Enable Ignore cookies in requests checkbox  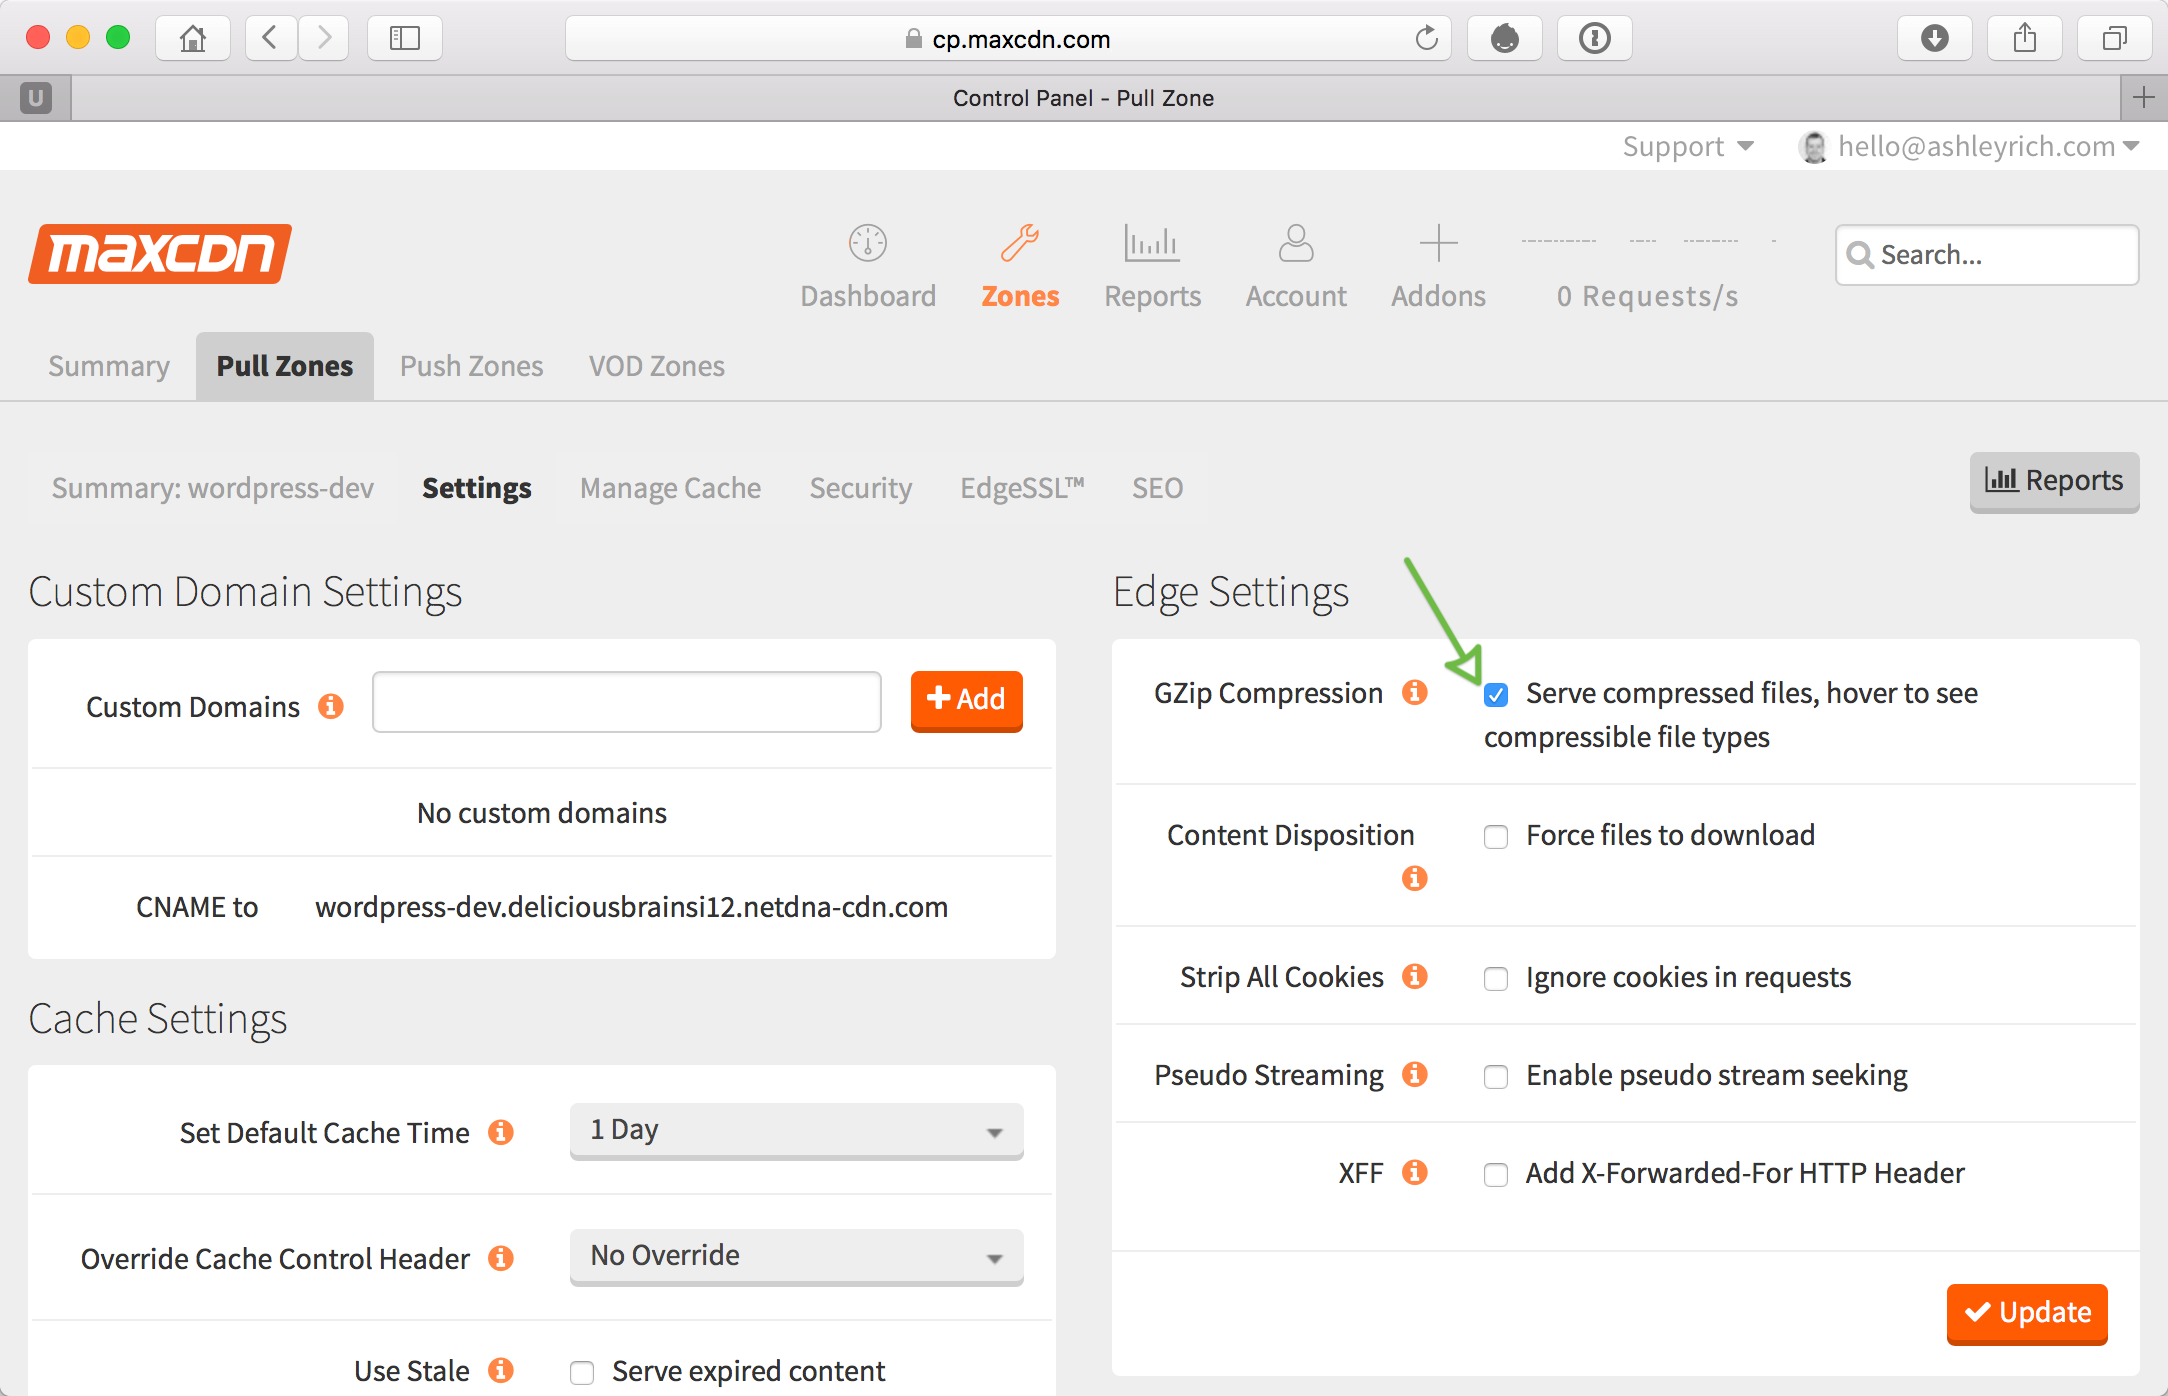point(1496,978)
